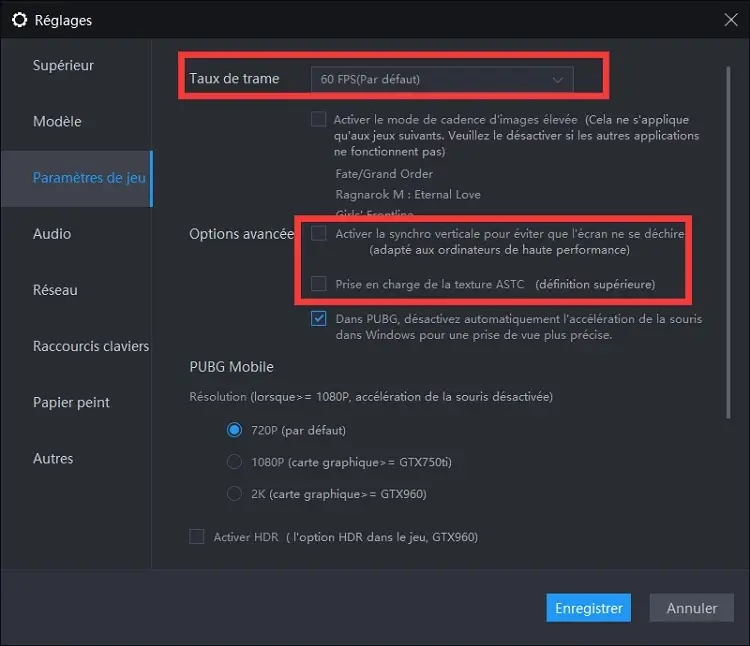This screenshot has height=646, width=750.
Task: Open the Réseau settings tab
Action: [55, 290]
